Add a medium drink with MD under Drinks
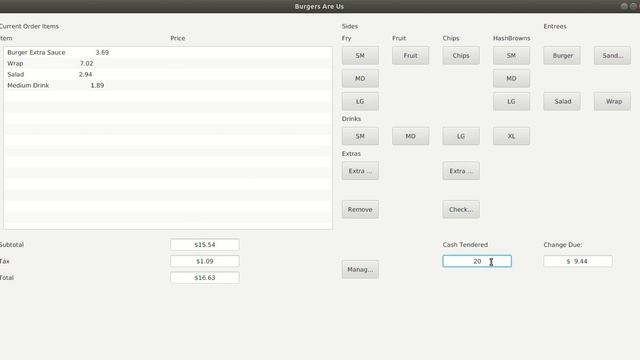 [x=410, y=136]
